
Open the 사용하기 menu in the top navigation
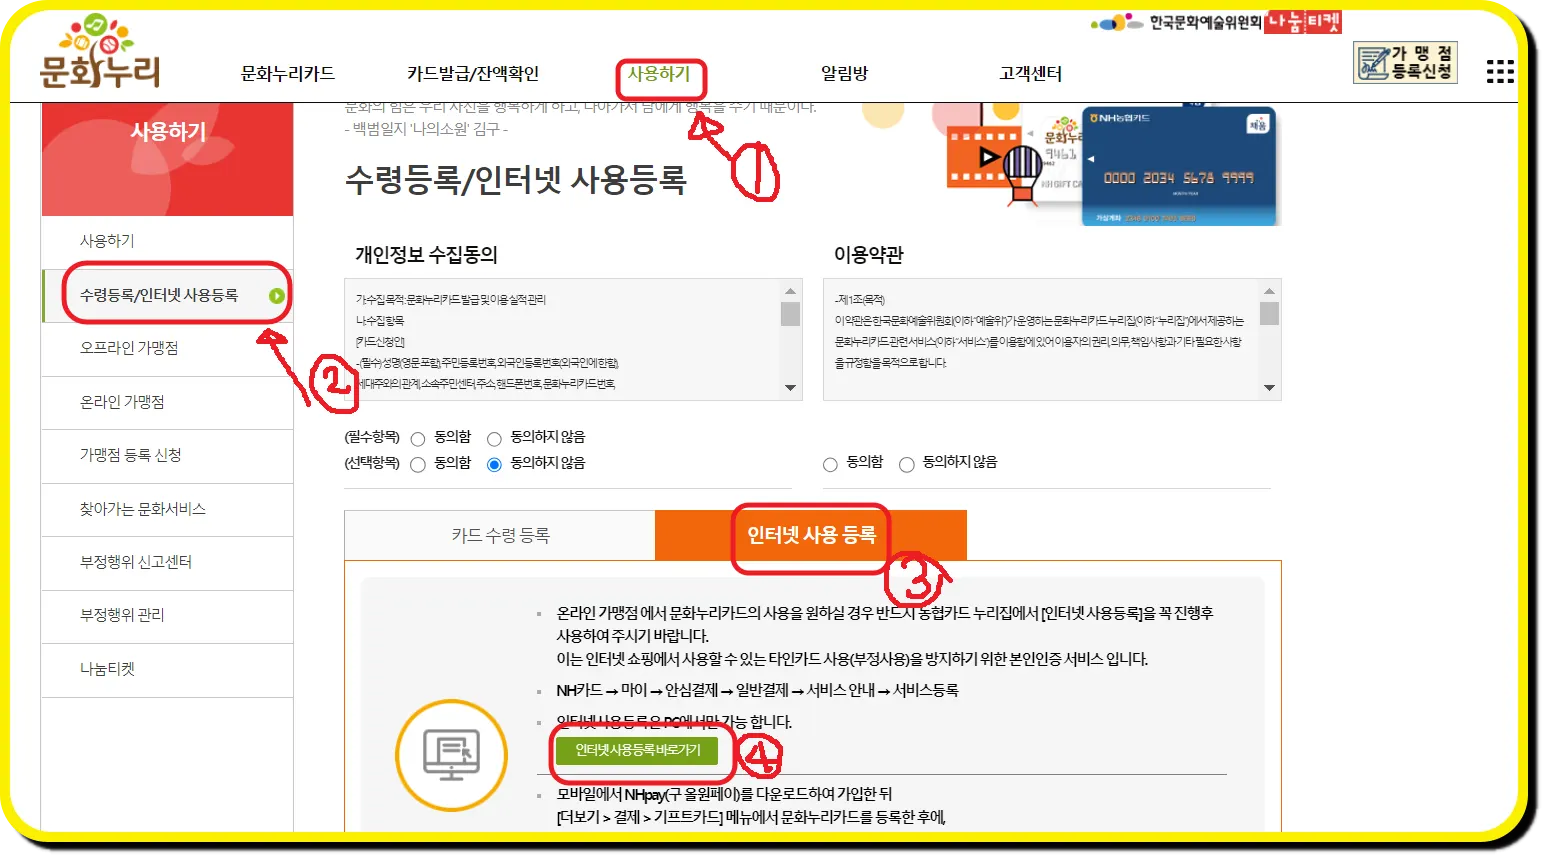[x=660, y=72]
